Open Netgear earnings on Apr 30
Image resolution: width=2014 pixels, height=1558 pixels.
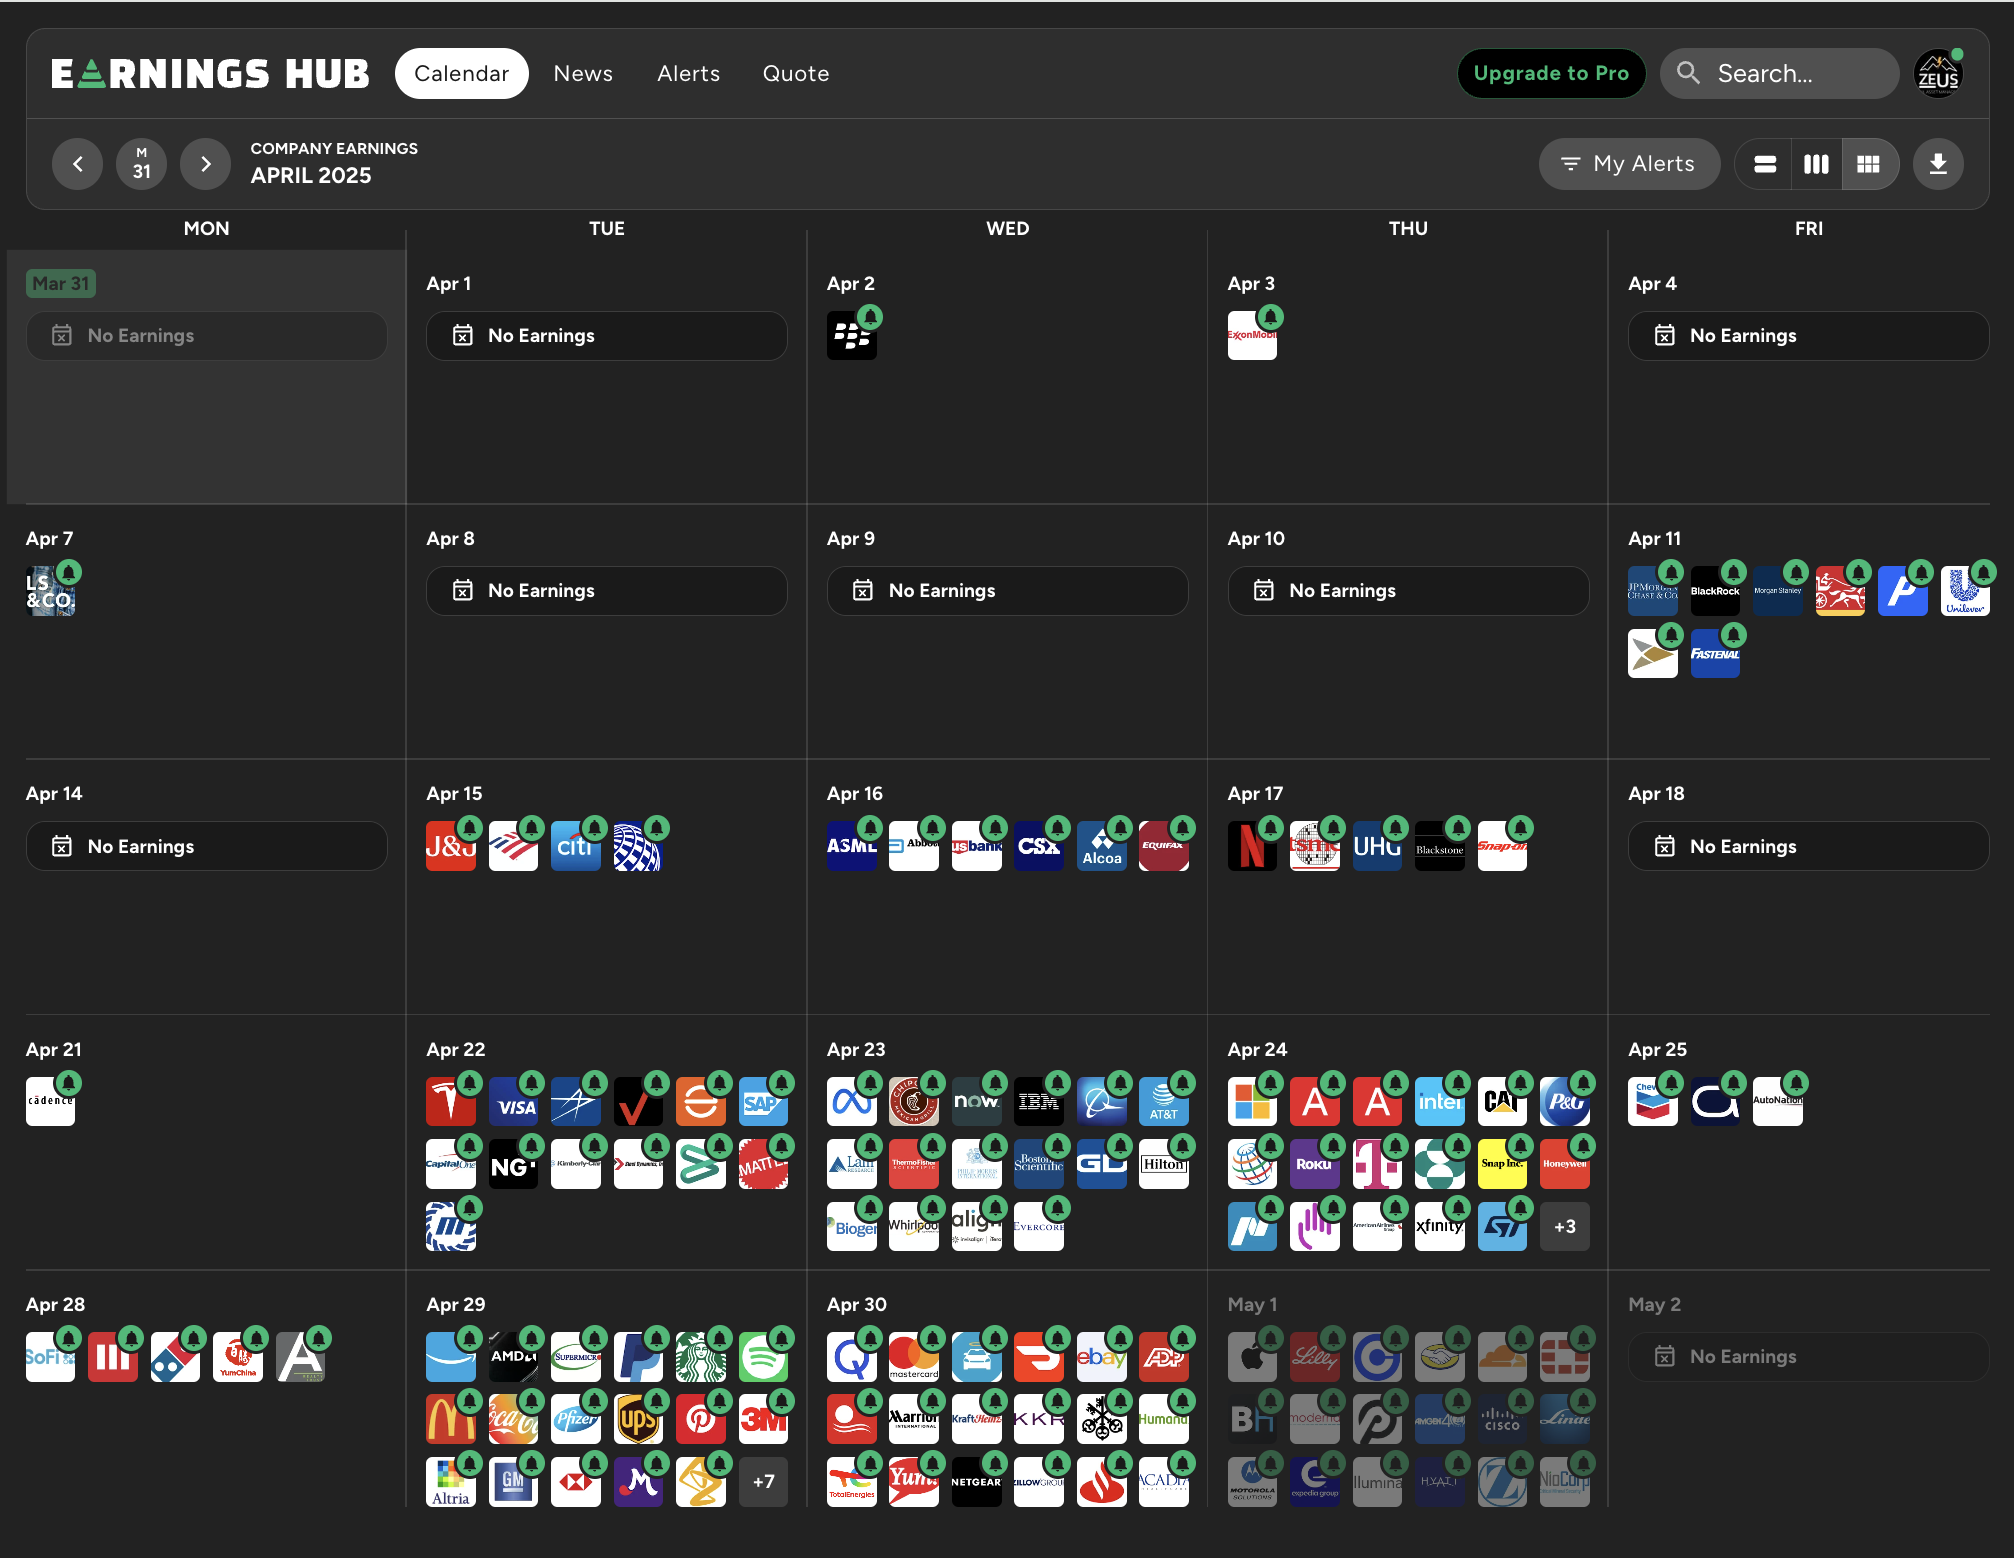click(977, 1481)
